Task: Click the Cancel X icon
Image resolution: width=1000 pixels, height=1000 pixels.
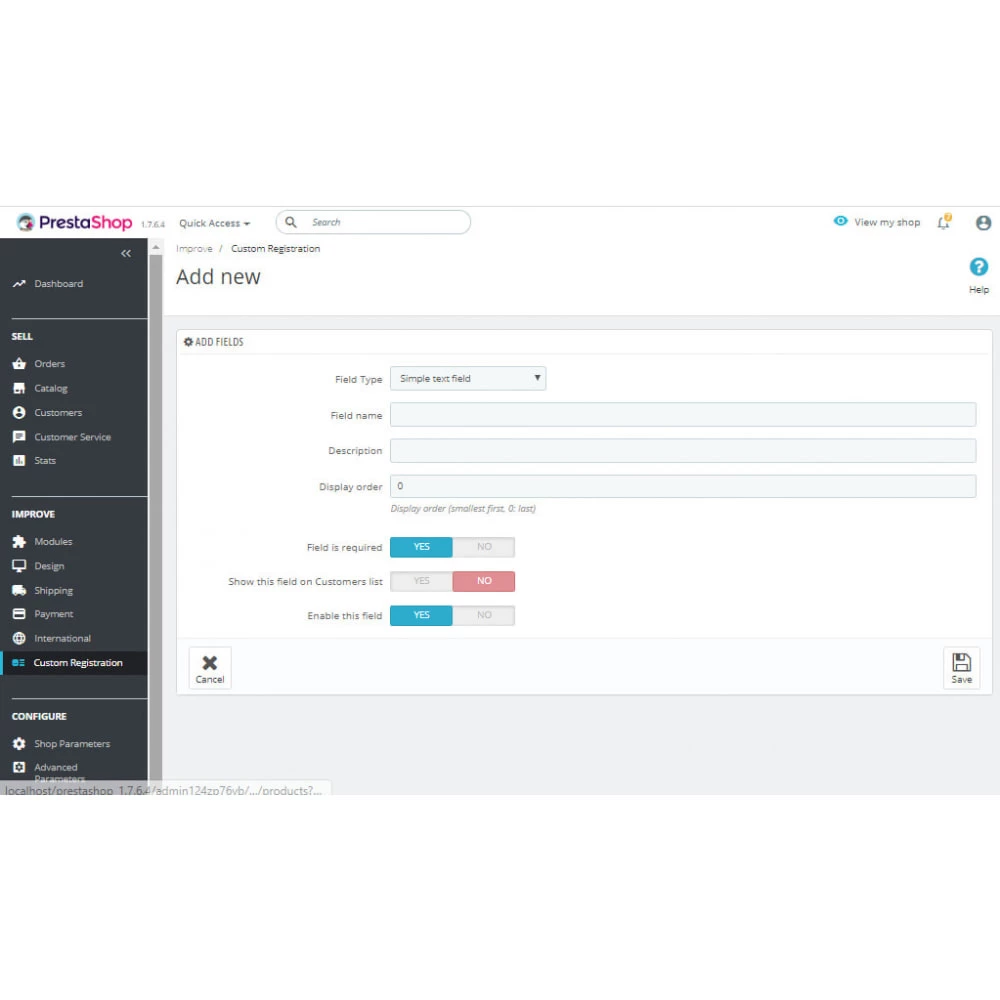Action: pyautogui.click(x=210, y=663)
